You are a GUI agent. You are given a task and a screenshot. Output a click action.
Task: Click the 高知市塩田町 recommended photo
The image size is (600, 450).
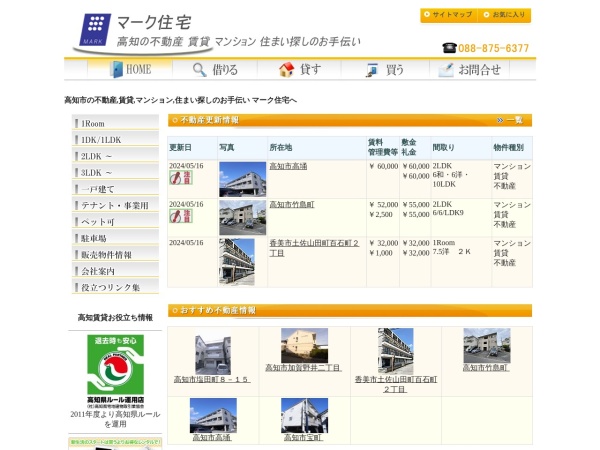[x=213, y=352]
